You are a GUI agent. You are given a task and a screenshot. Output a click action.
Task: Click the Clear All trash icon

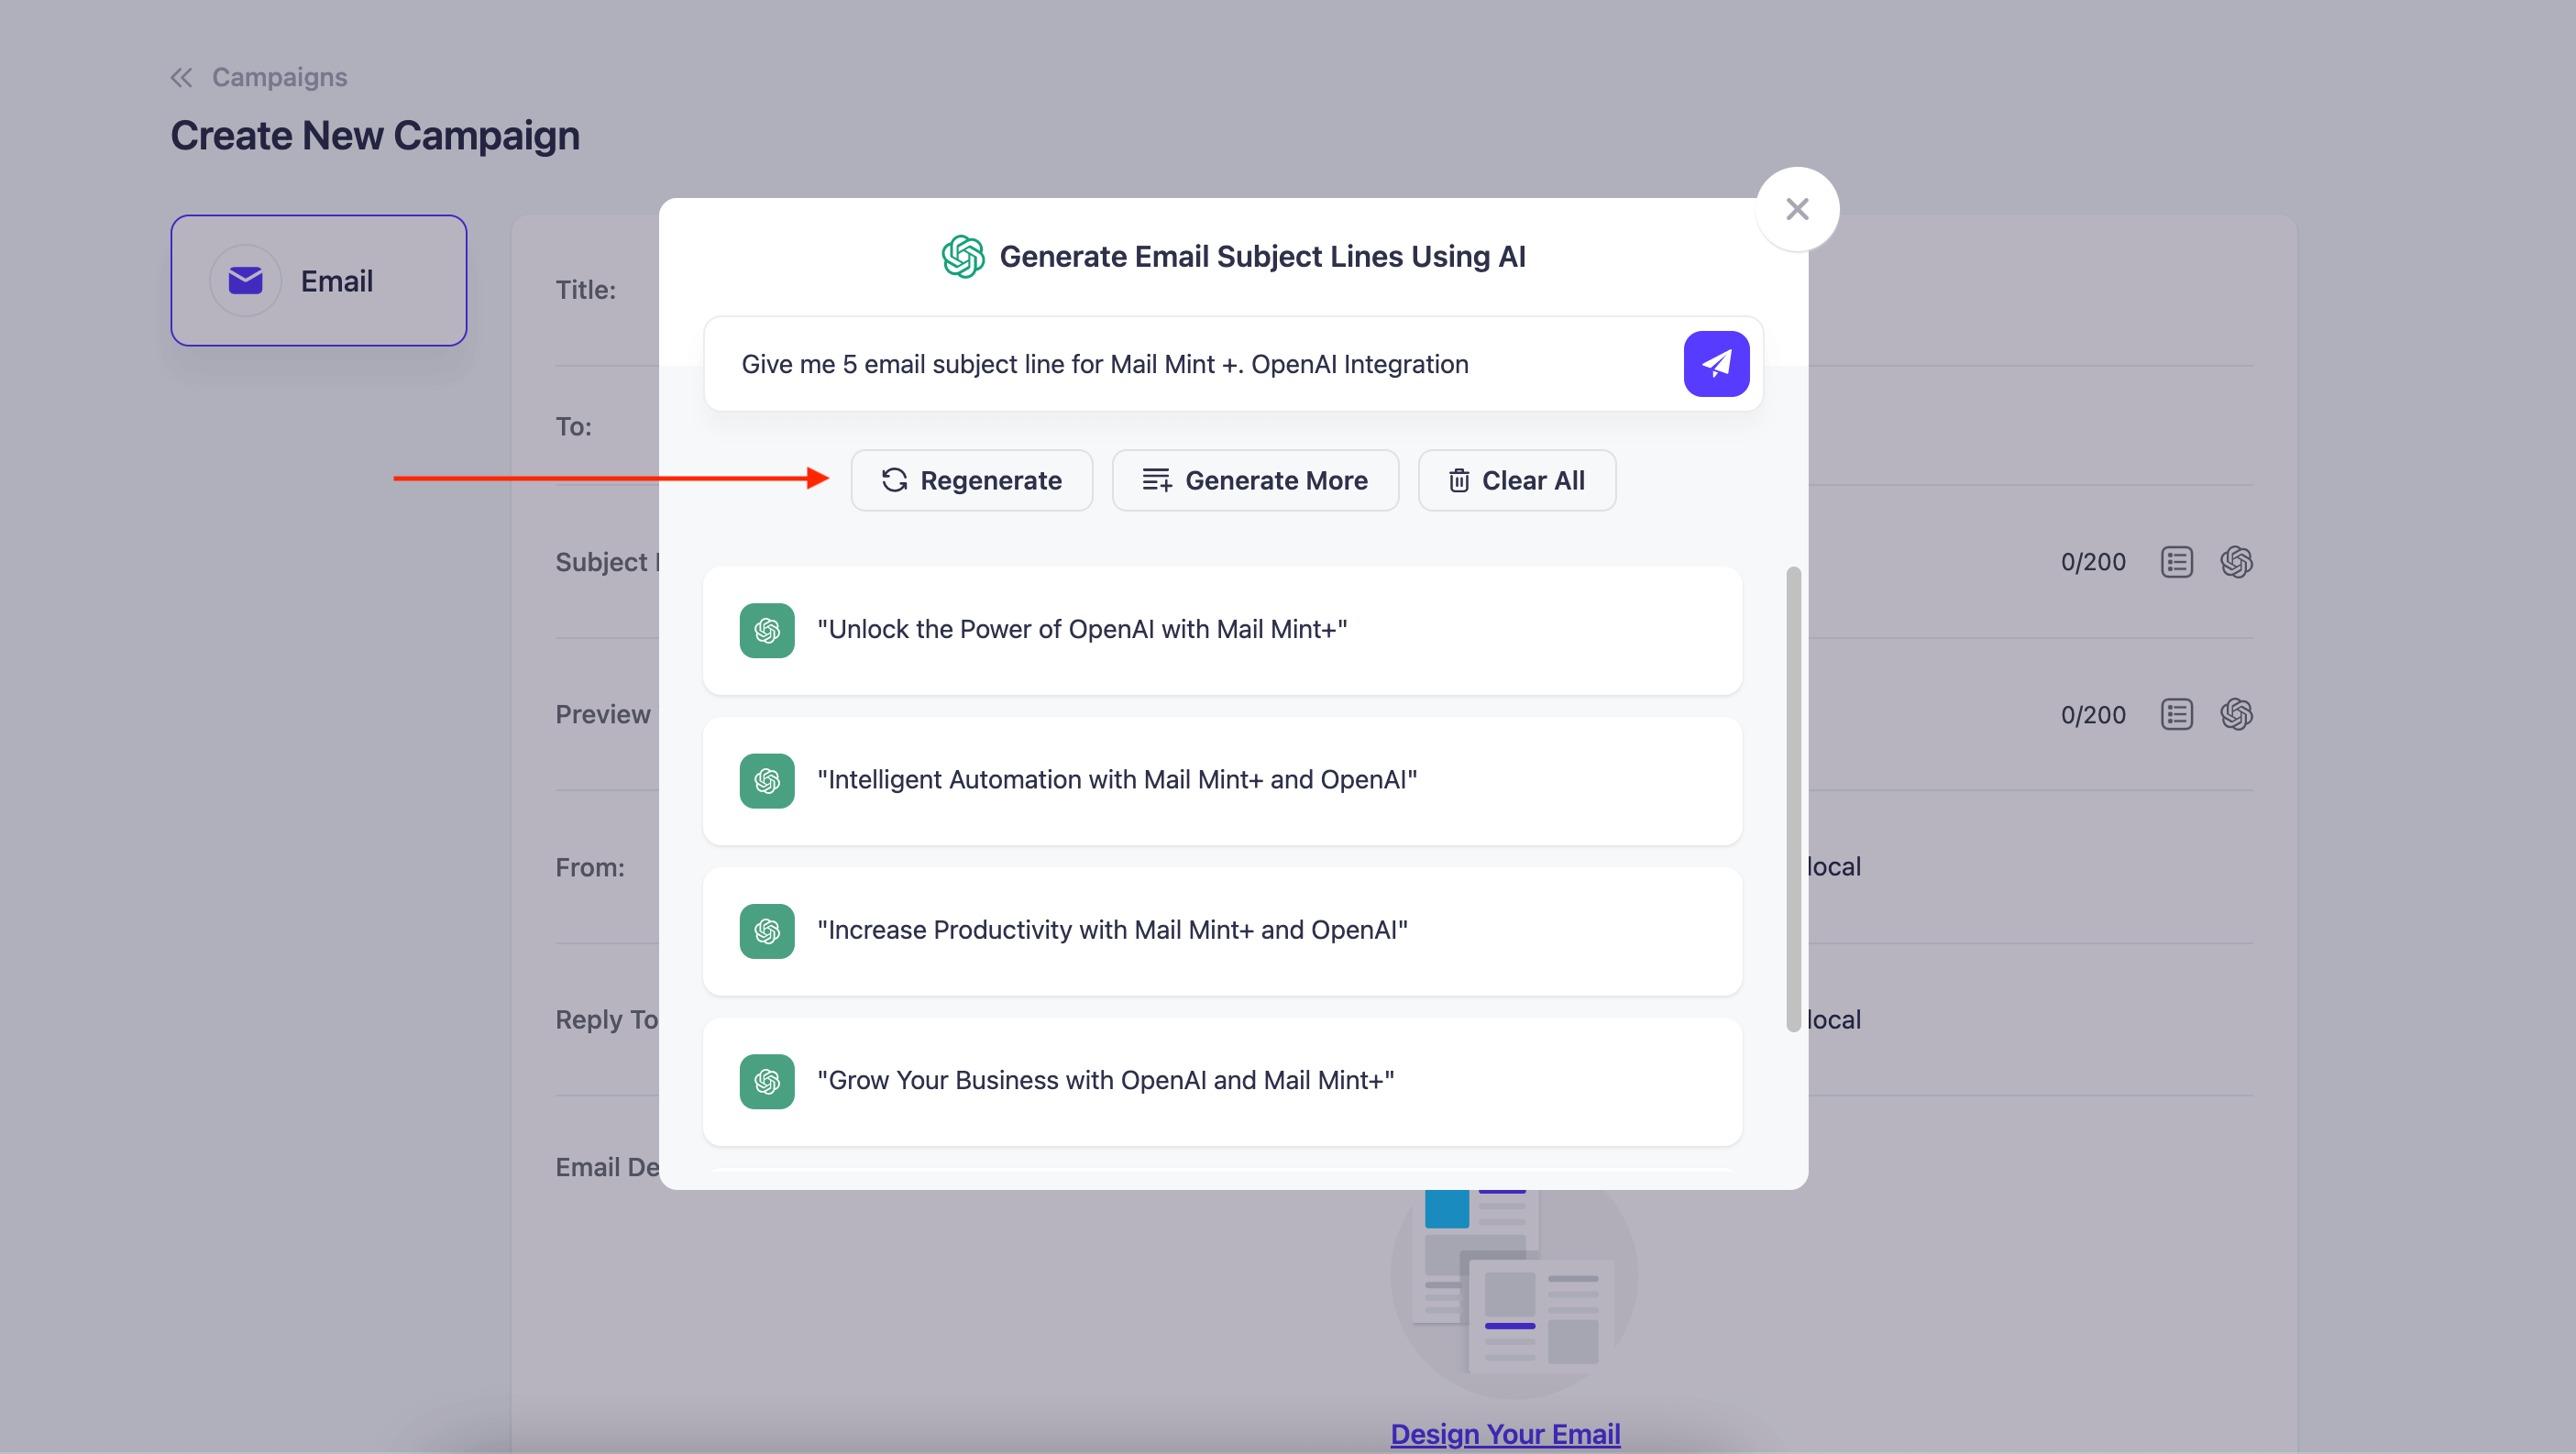[x=1458, y=479]
